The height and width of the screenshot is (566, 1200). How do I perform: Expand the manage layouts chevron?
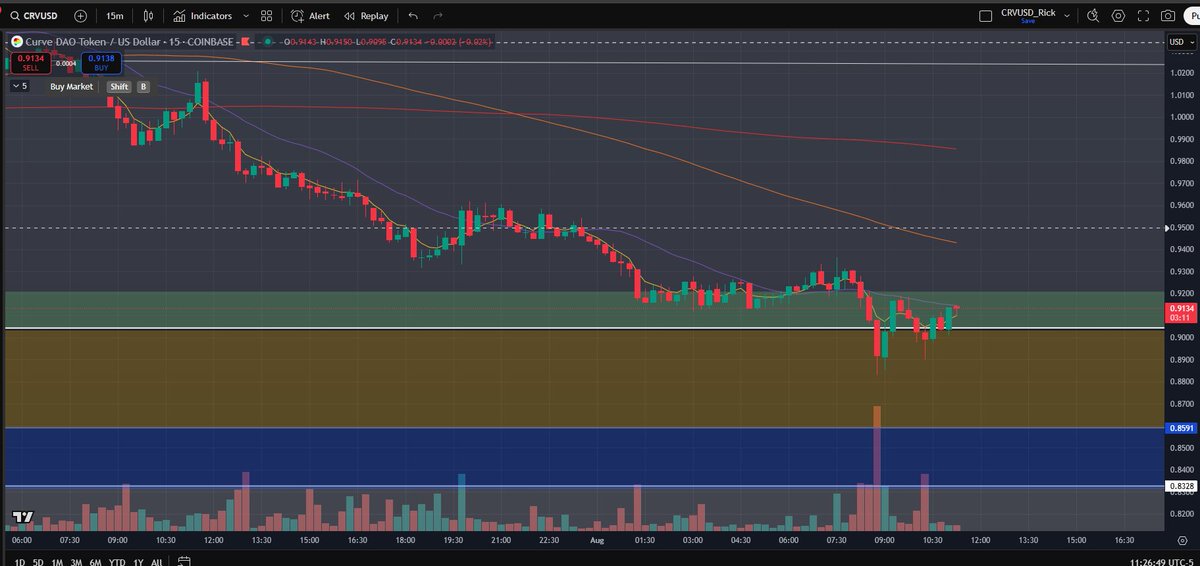pyautogui.click(x=1067, y=16)
